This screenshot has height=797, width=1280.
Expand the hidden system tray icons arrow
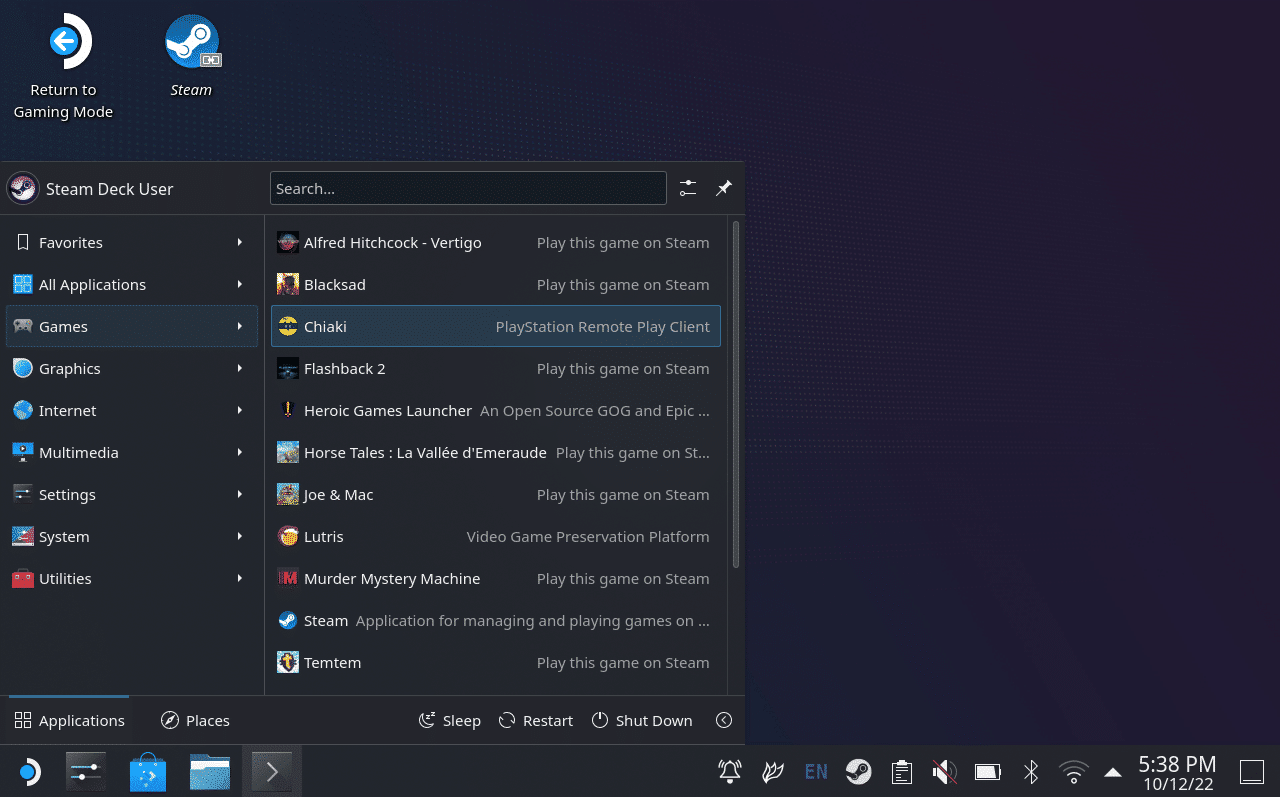pyautogui.click(x=1112, y=772)
